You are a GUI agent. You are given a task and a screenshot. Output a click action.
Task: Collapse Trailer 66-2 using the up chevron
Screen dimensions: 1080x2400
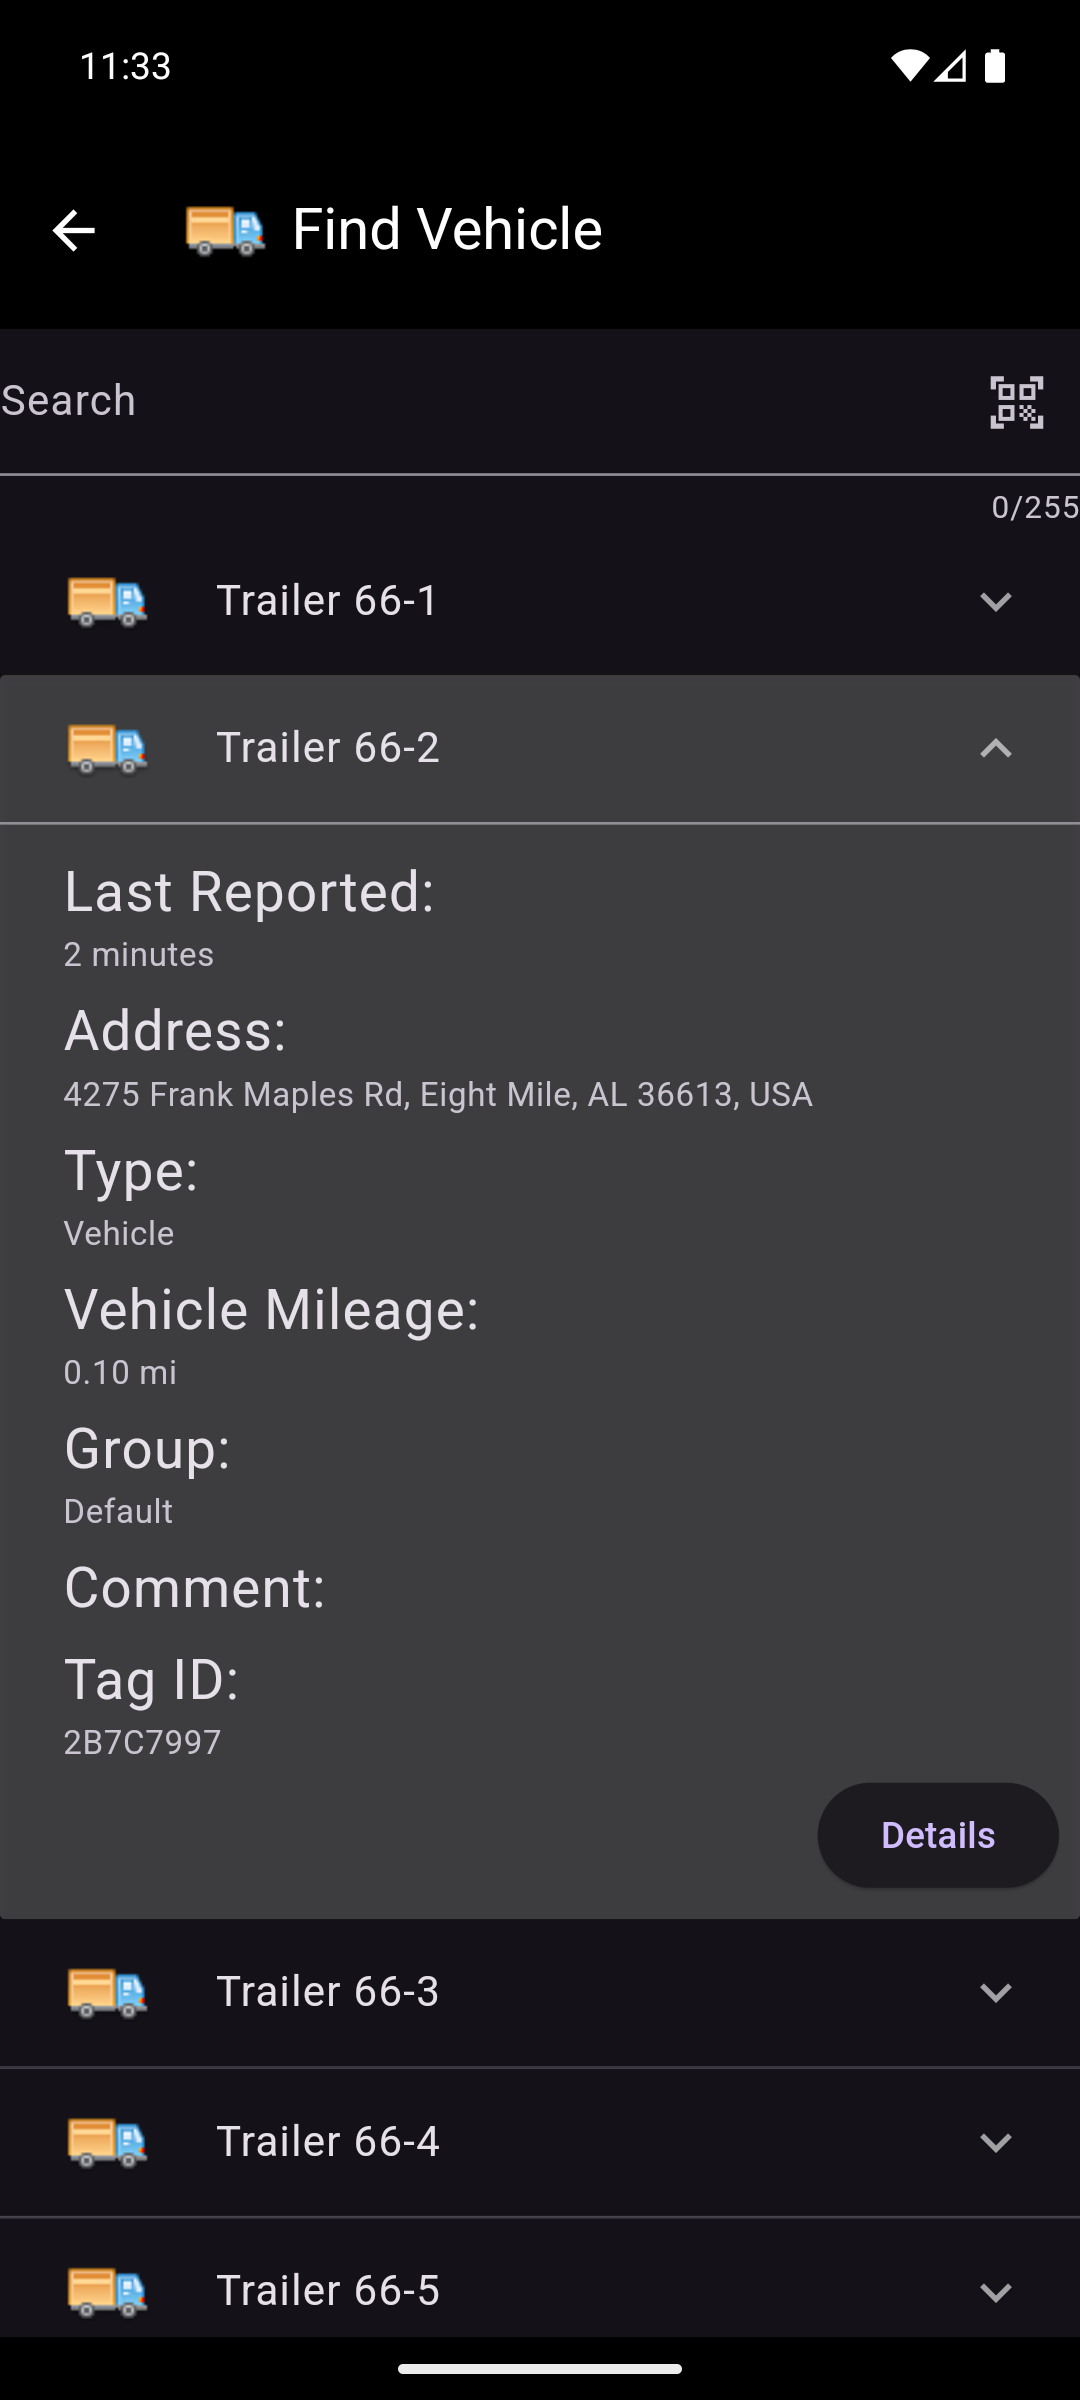(x=995, y=748)
